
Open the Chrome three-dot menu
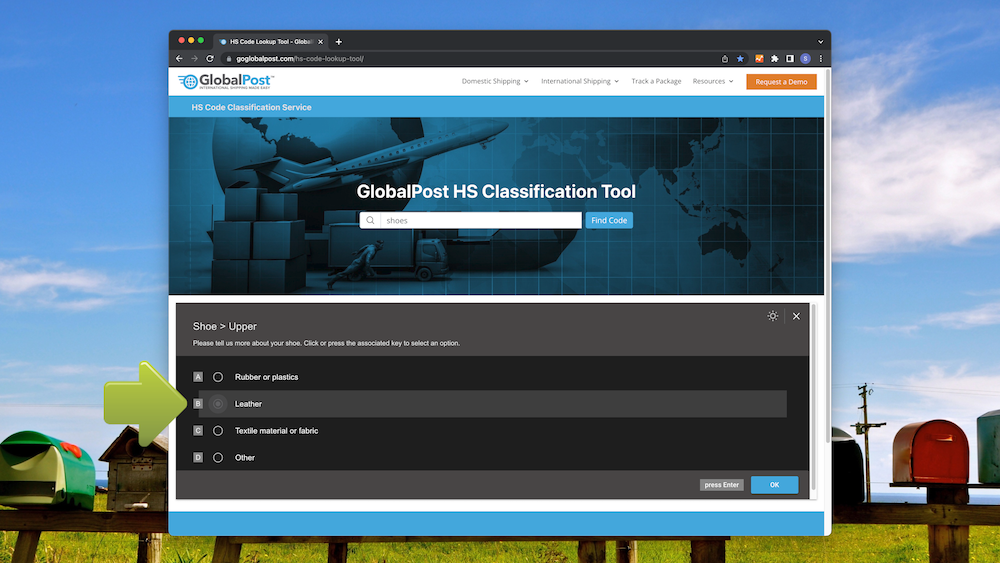click(820, 59)
